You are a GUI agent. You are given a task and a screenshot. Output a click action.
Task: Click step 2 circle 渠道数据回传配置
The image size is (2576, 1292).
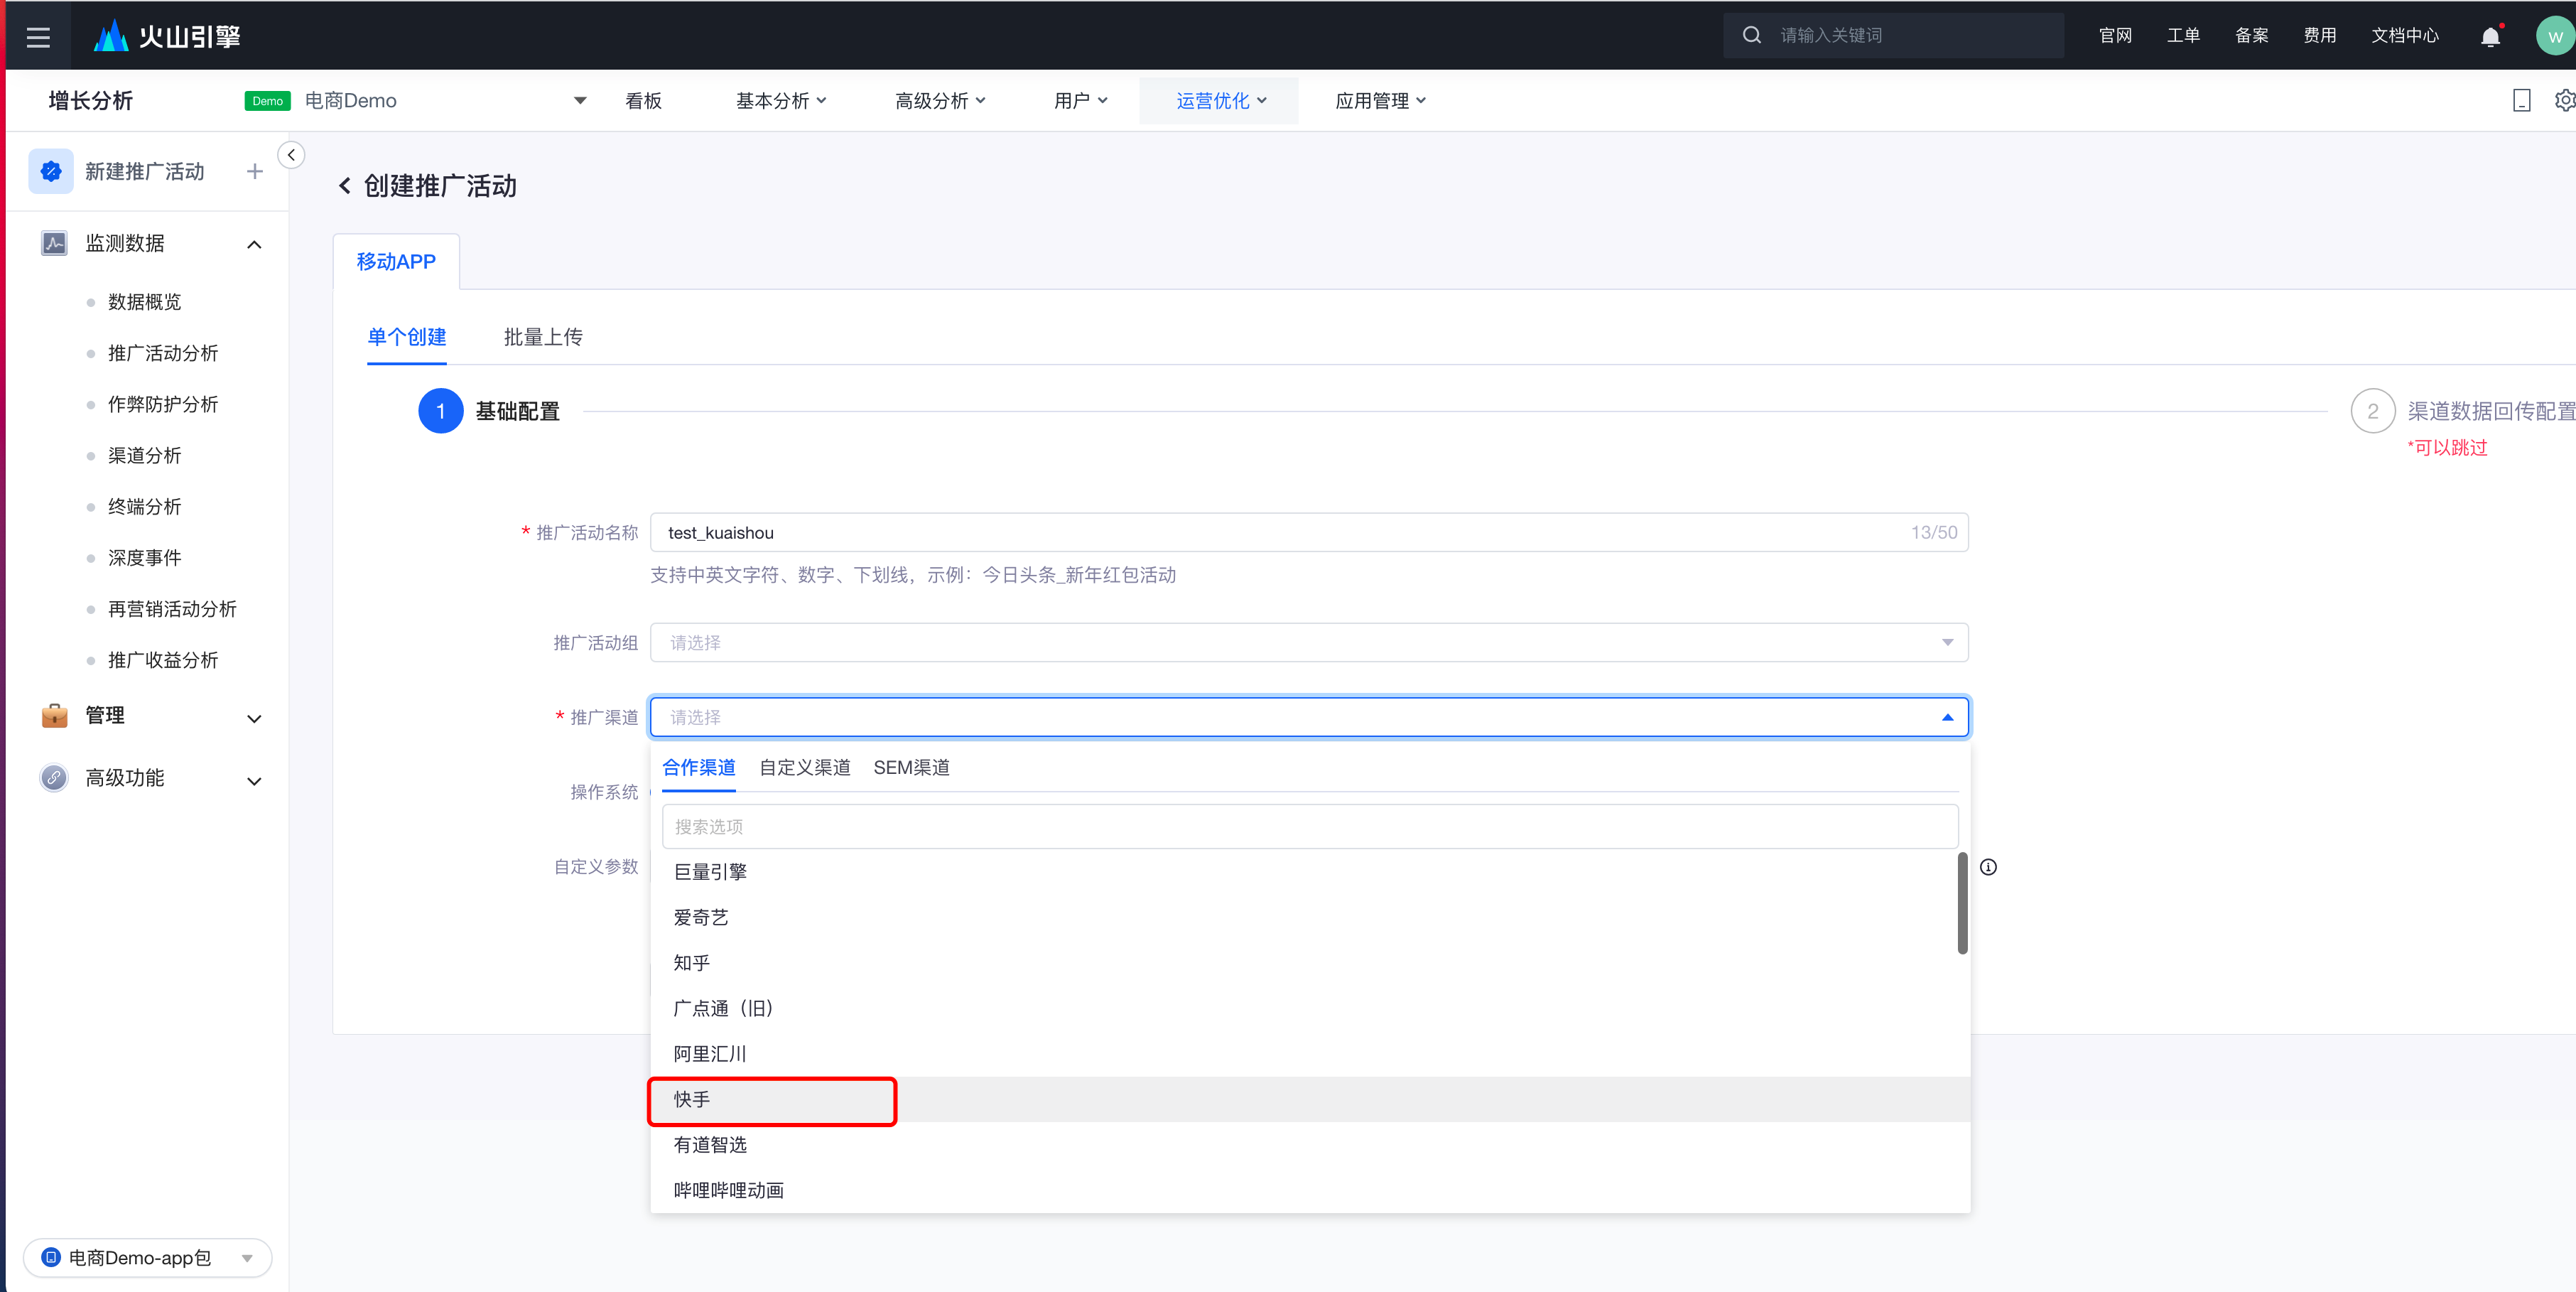tap(2372, 411)
